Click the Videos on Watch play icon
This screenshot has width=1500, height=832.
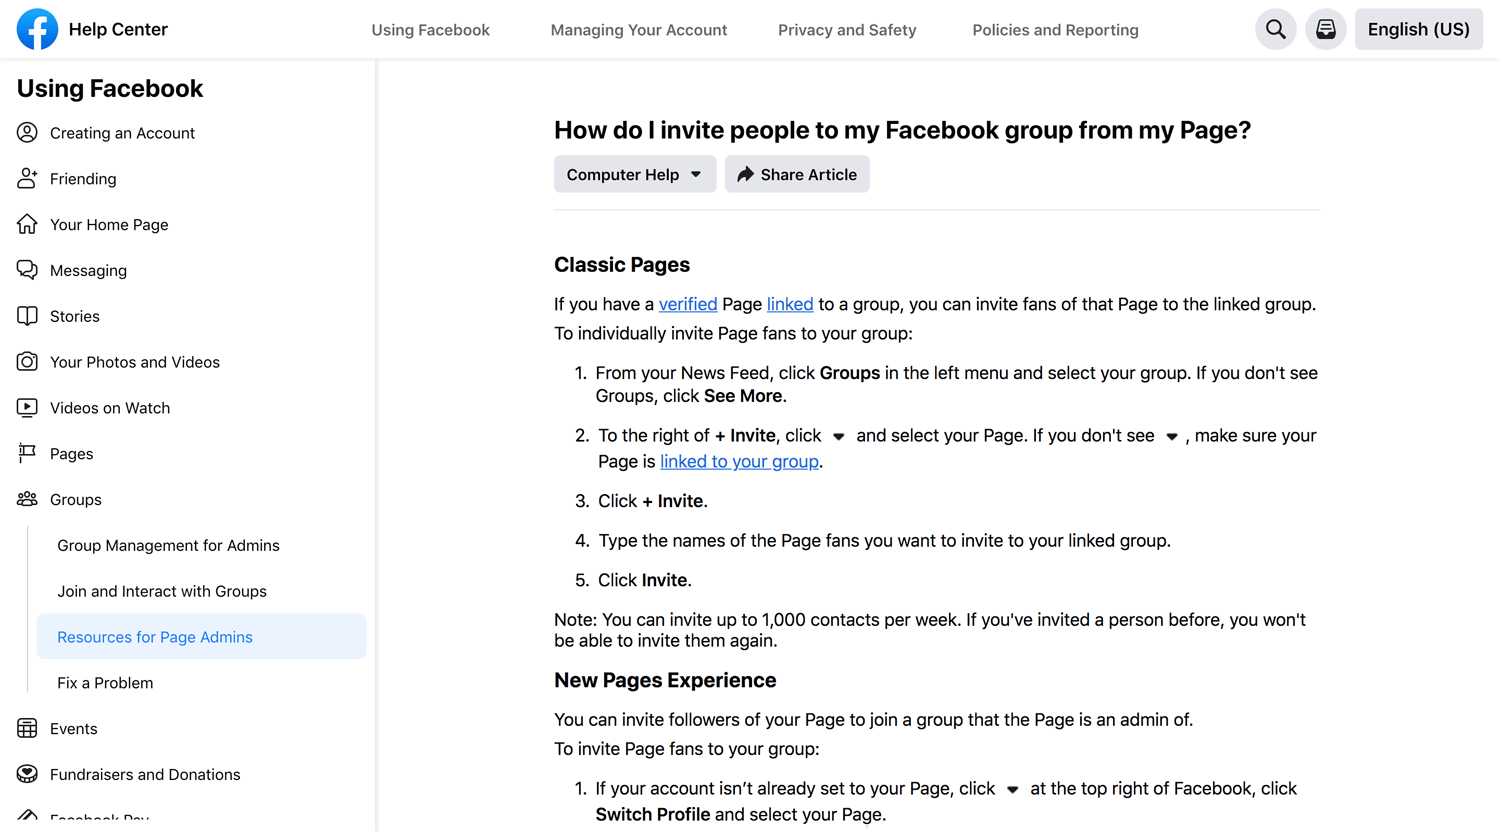pos(27,407)
